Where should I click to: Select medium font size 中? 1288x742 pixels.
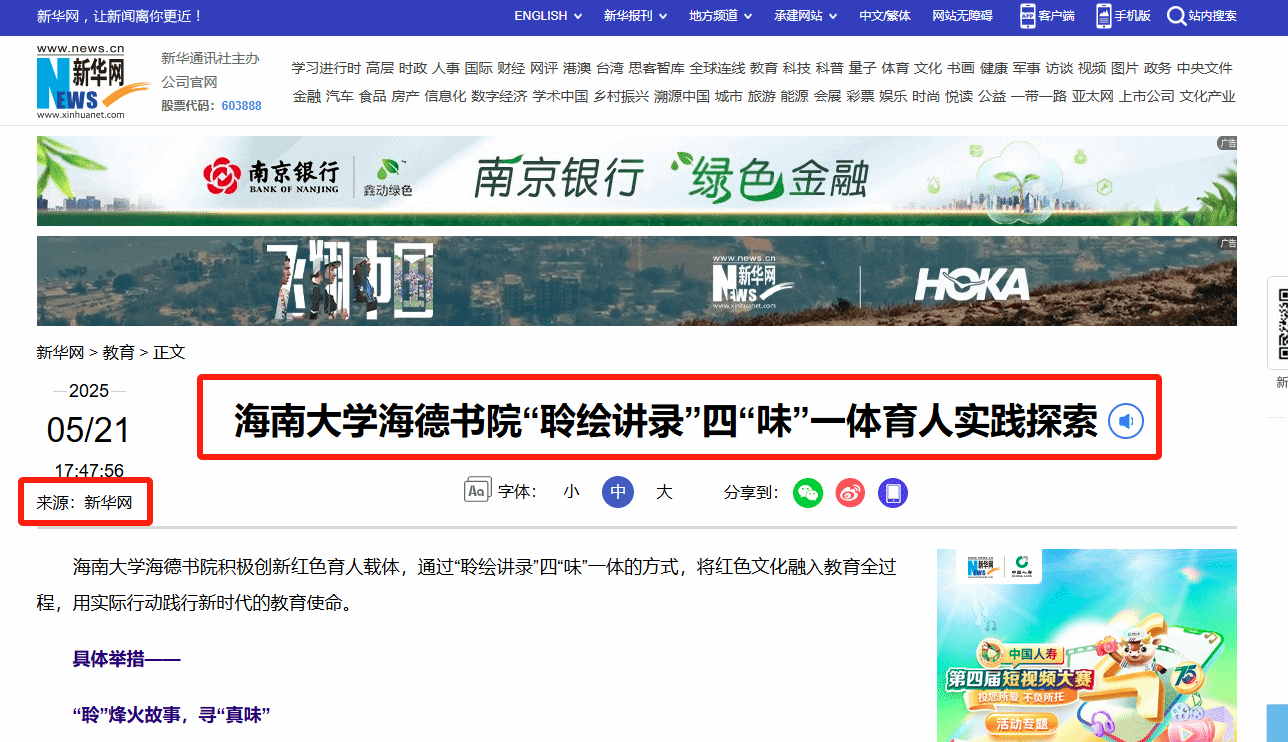point(618,492)
